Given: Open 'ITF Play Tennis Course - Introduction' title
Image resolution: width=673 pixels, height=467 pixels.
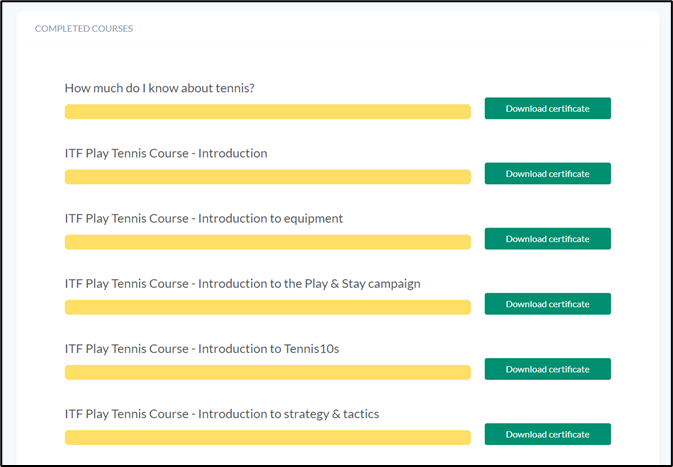Looking at the screenshot, I should [166, 153].
